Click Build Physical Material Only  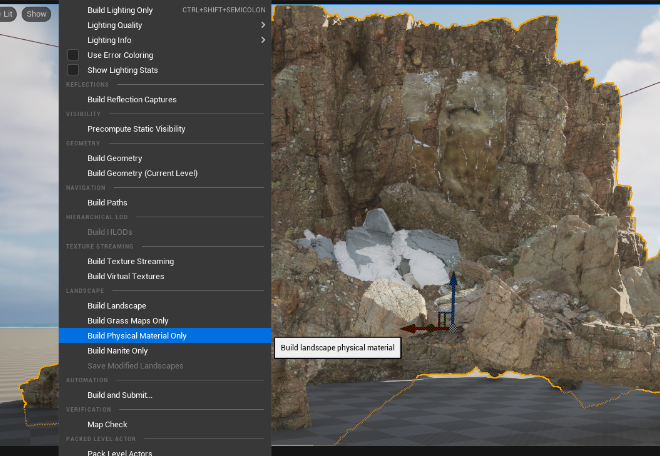pyautogui.click(x=137, y=336)
